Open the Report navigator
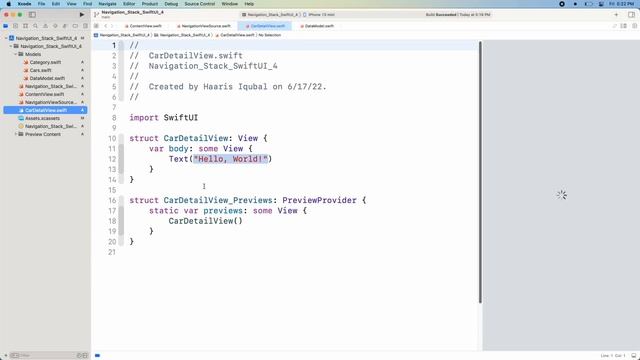640x360 pixels. point(85,26)
